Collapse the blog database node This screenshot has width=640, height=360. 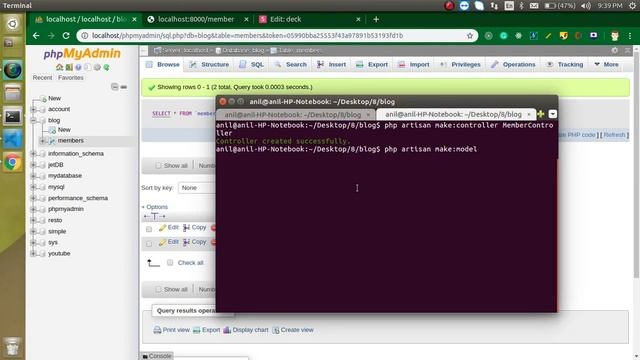click(x=33, y=120)
